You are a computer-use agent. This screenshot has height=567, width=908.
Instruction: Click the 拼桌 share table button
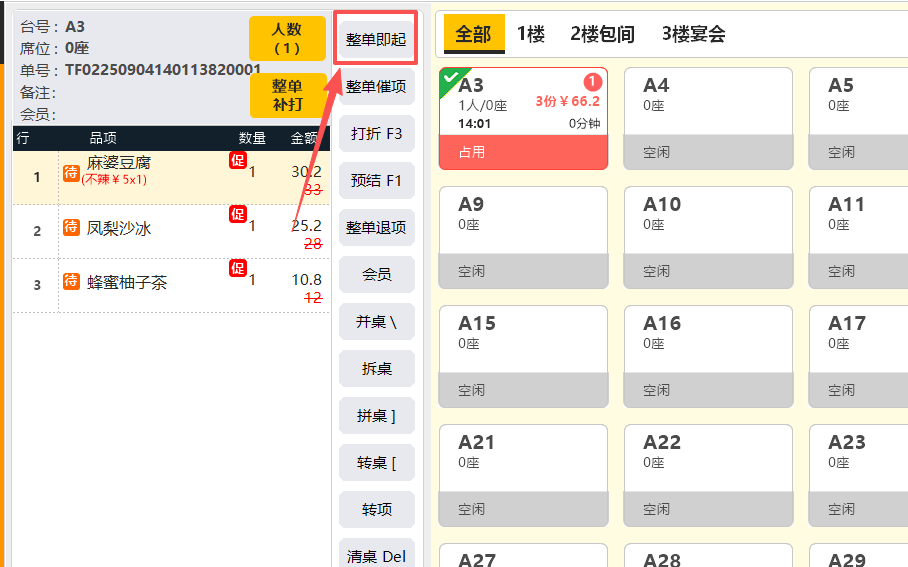[x=376, y=415]
